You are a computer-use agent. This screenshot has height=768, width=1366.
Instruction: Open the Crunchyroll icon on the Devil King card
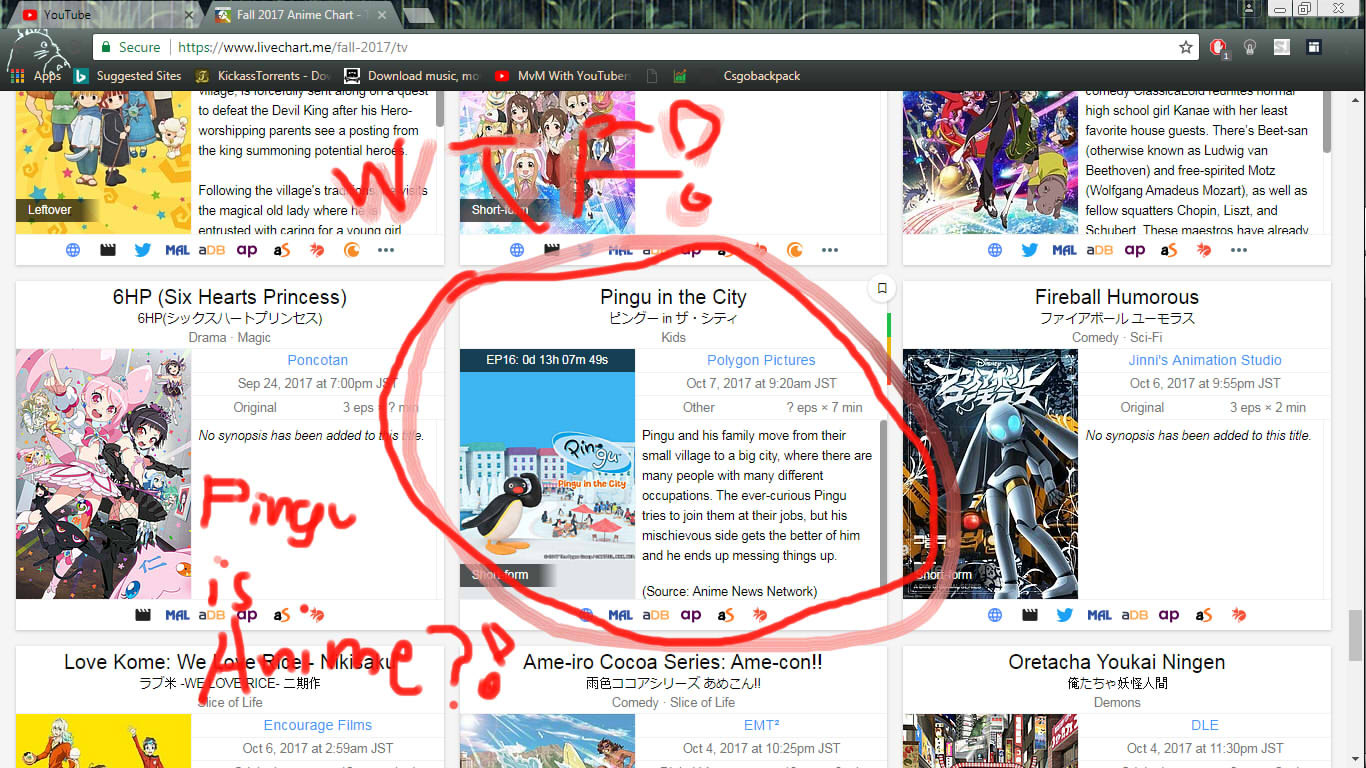[351, 250]
